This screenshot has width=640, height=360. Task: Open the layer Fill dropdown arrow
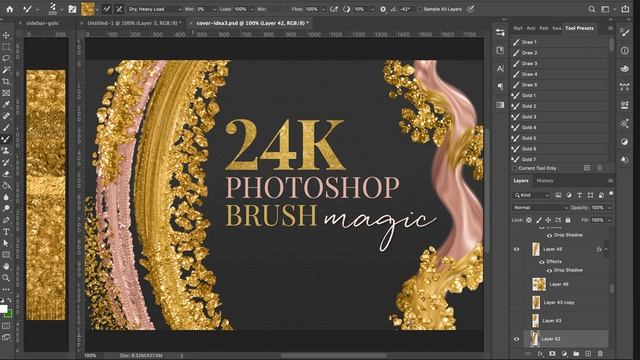[609, 220]
